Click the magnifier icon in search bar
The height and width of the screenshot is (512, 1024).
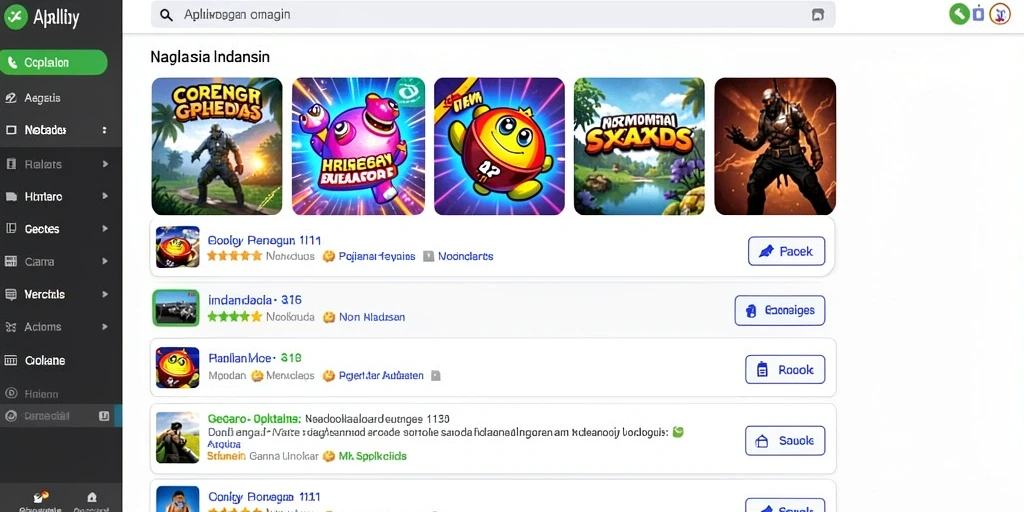coord(167,15)
